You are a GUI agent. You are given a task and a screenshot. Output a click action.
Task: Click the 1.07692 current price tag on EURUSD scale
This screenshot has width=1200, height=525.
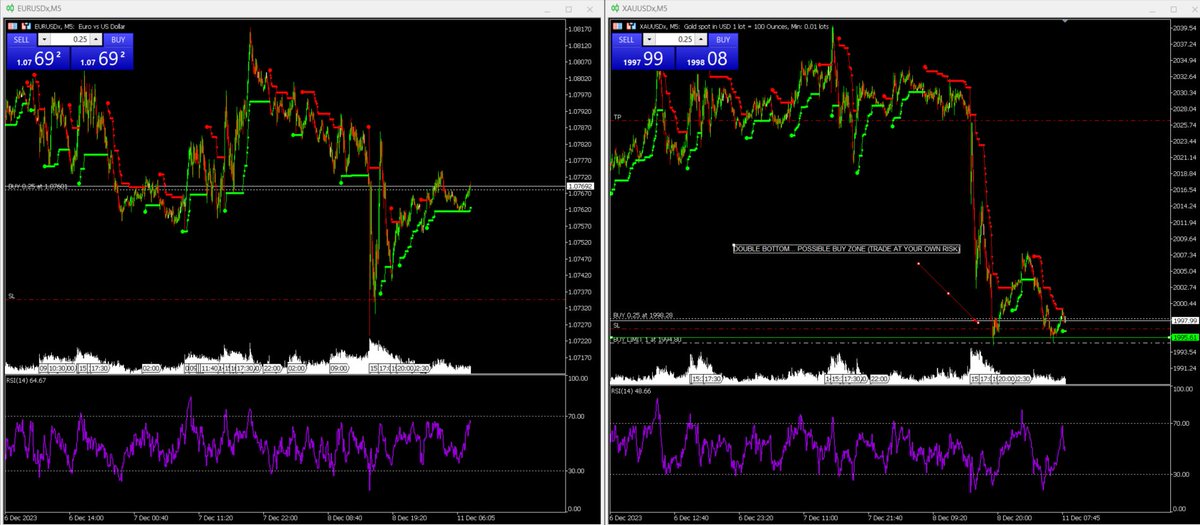[x=580, y=186]
